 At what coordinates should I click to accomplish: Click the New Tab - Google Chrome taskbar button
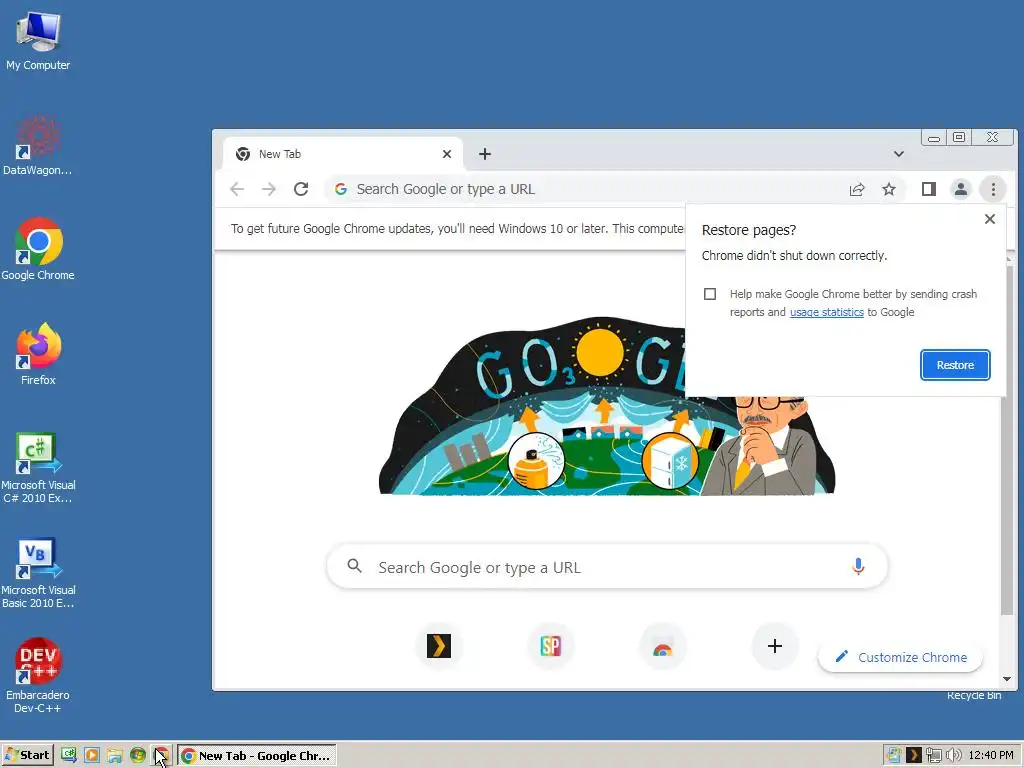(x=257, y=756)
